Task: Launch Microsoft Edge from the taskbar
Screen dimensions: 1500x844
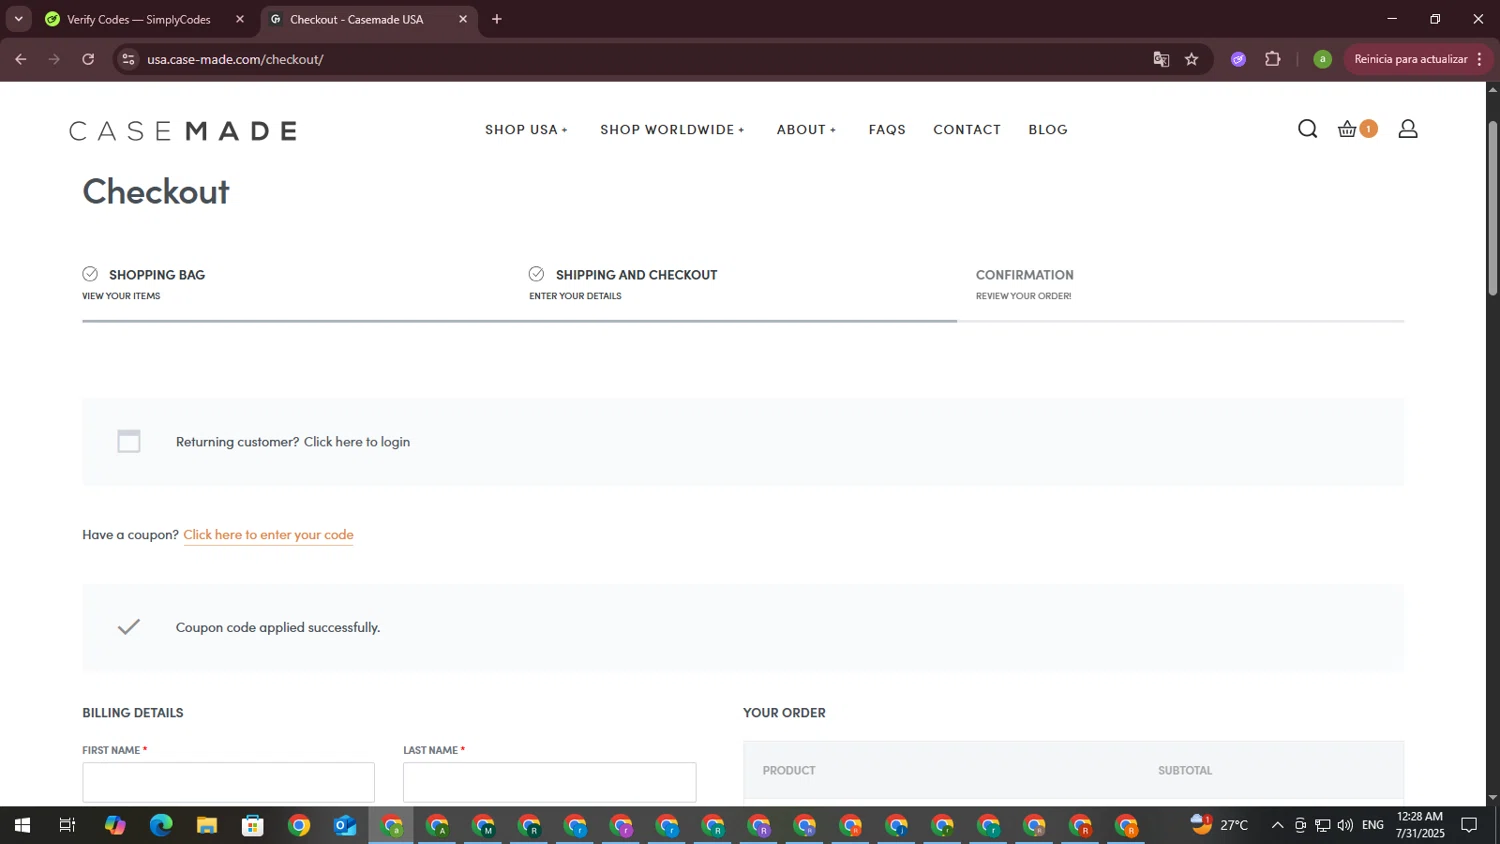Action: click(x=161, y=825)
